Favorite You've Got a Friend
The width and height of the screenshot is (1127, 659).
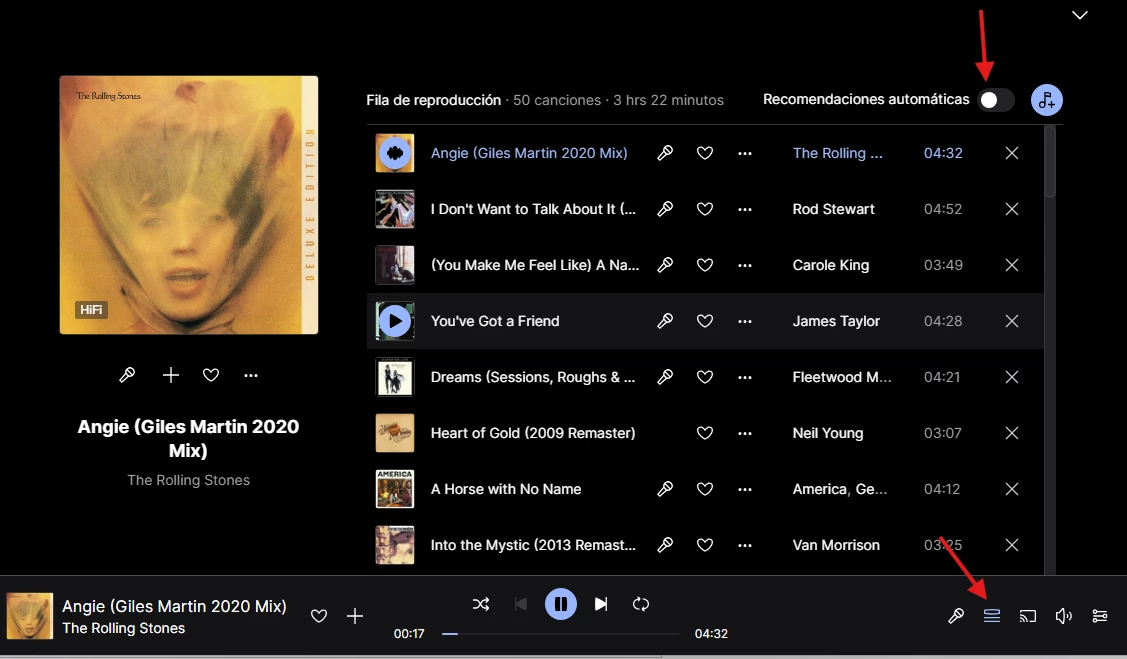point(705,321)
